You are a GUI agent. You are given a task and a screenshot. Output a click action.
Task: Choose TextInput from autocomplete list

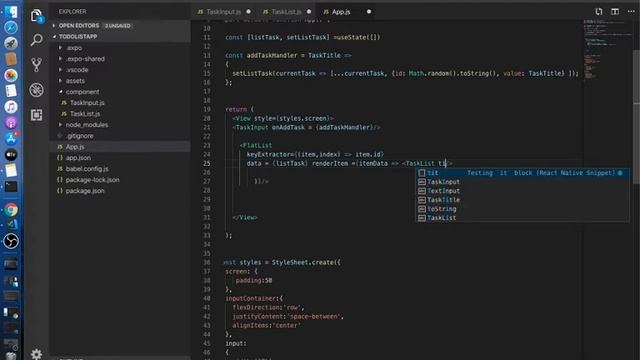pos(522,191)
